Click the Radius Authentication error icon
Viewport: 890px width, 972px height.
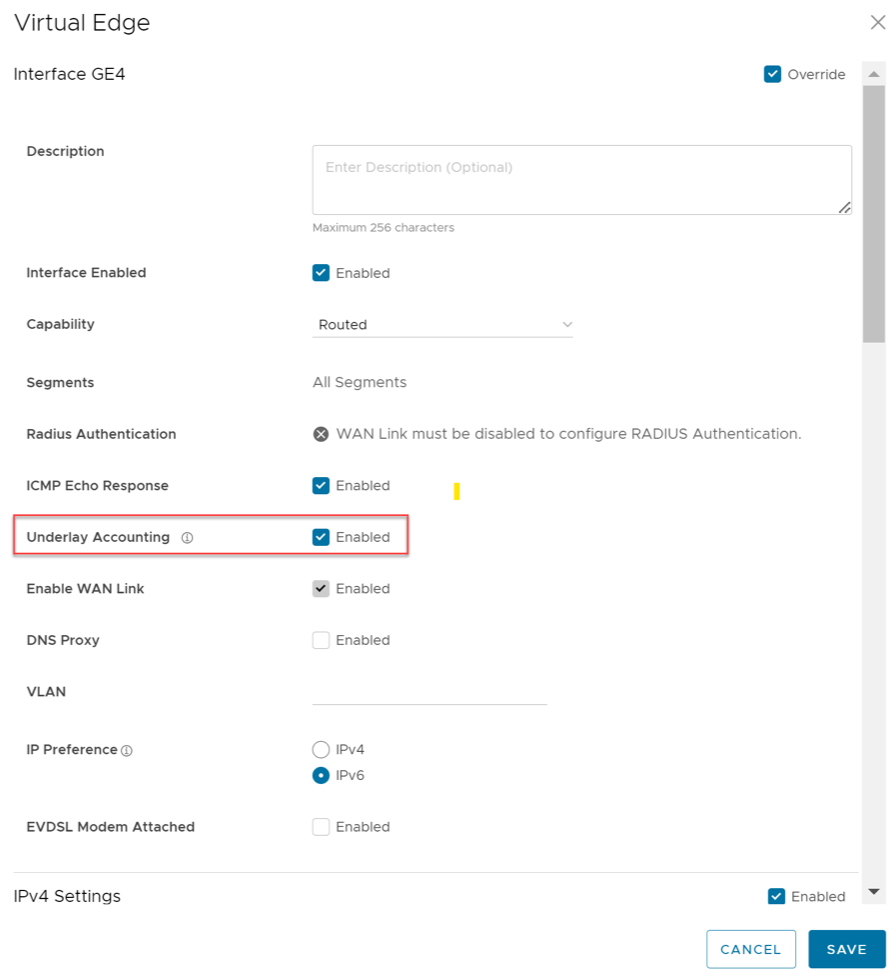pyautogui.click(x=321, y=434)
